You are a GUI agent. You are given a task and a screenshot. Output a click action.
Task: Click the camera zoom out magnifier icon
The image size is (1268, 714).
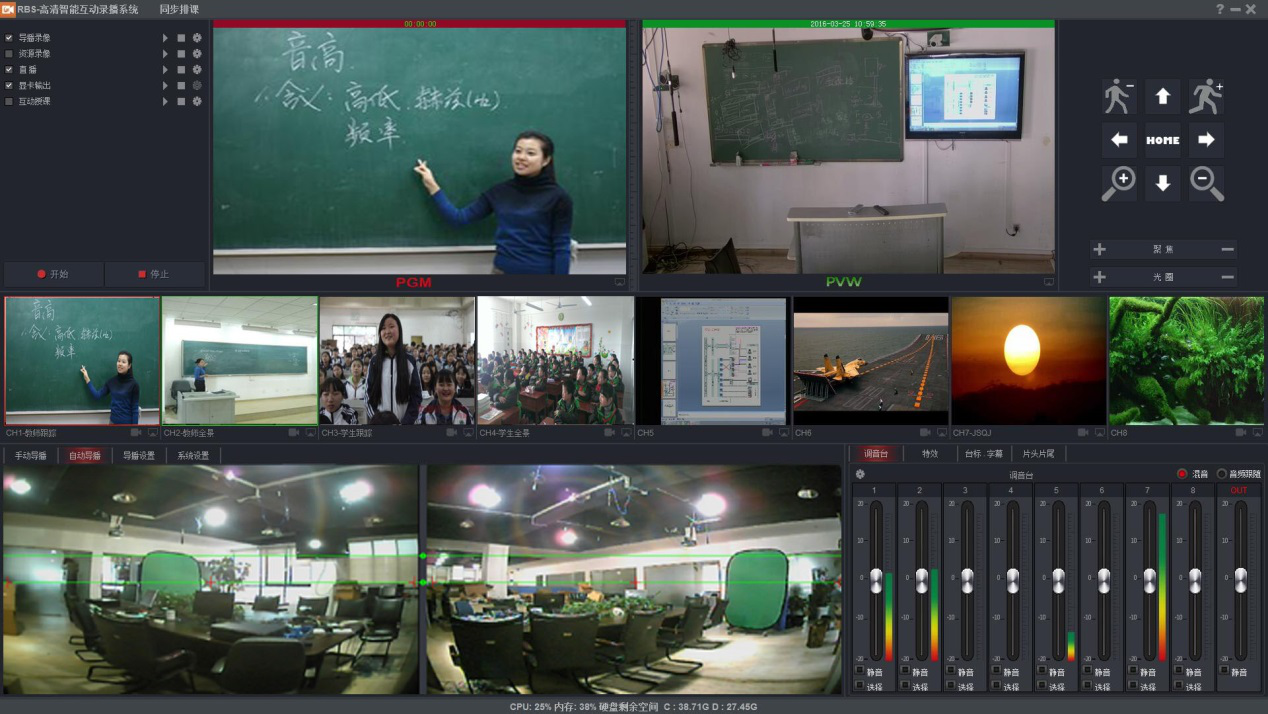click(x=1206, y=184)
